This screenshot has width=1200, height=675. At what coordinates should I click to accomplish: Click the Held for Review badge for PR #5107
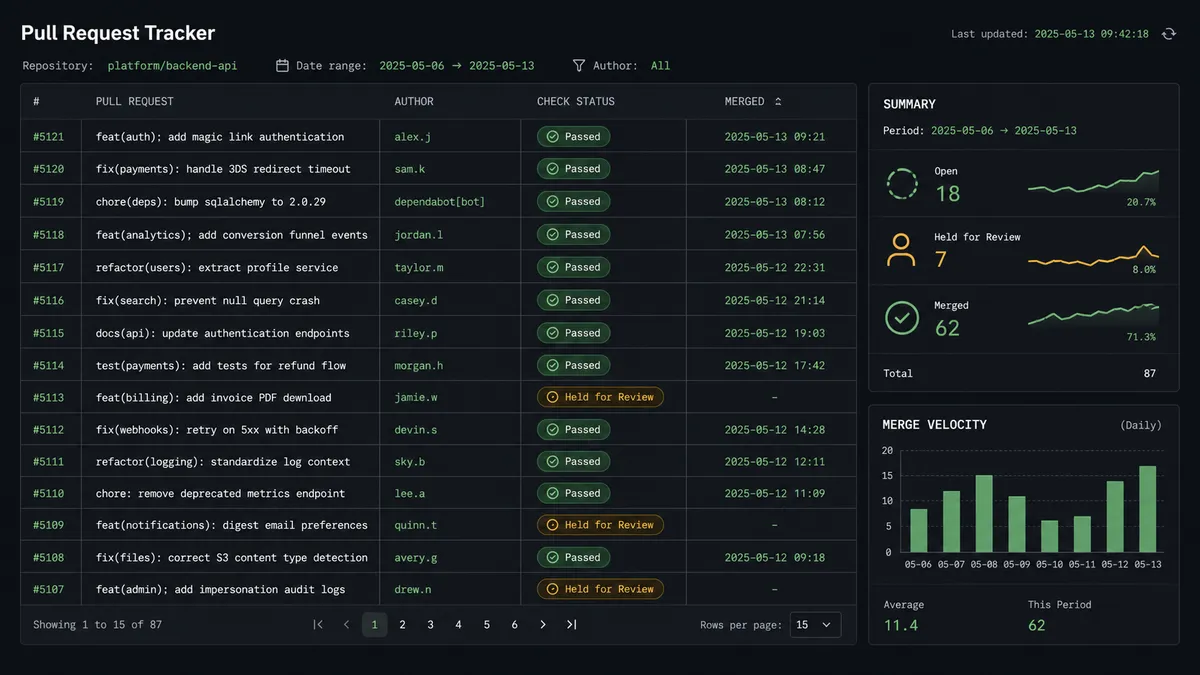coord(600,589)
